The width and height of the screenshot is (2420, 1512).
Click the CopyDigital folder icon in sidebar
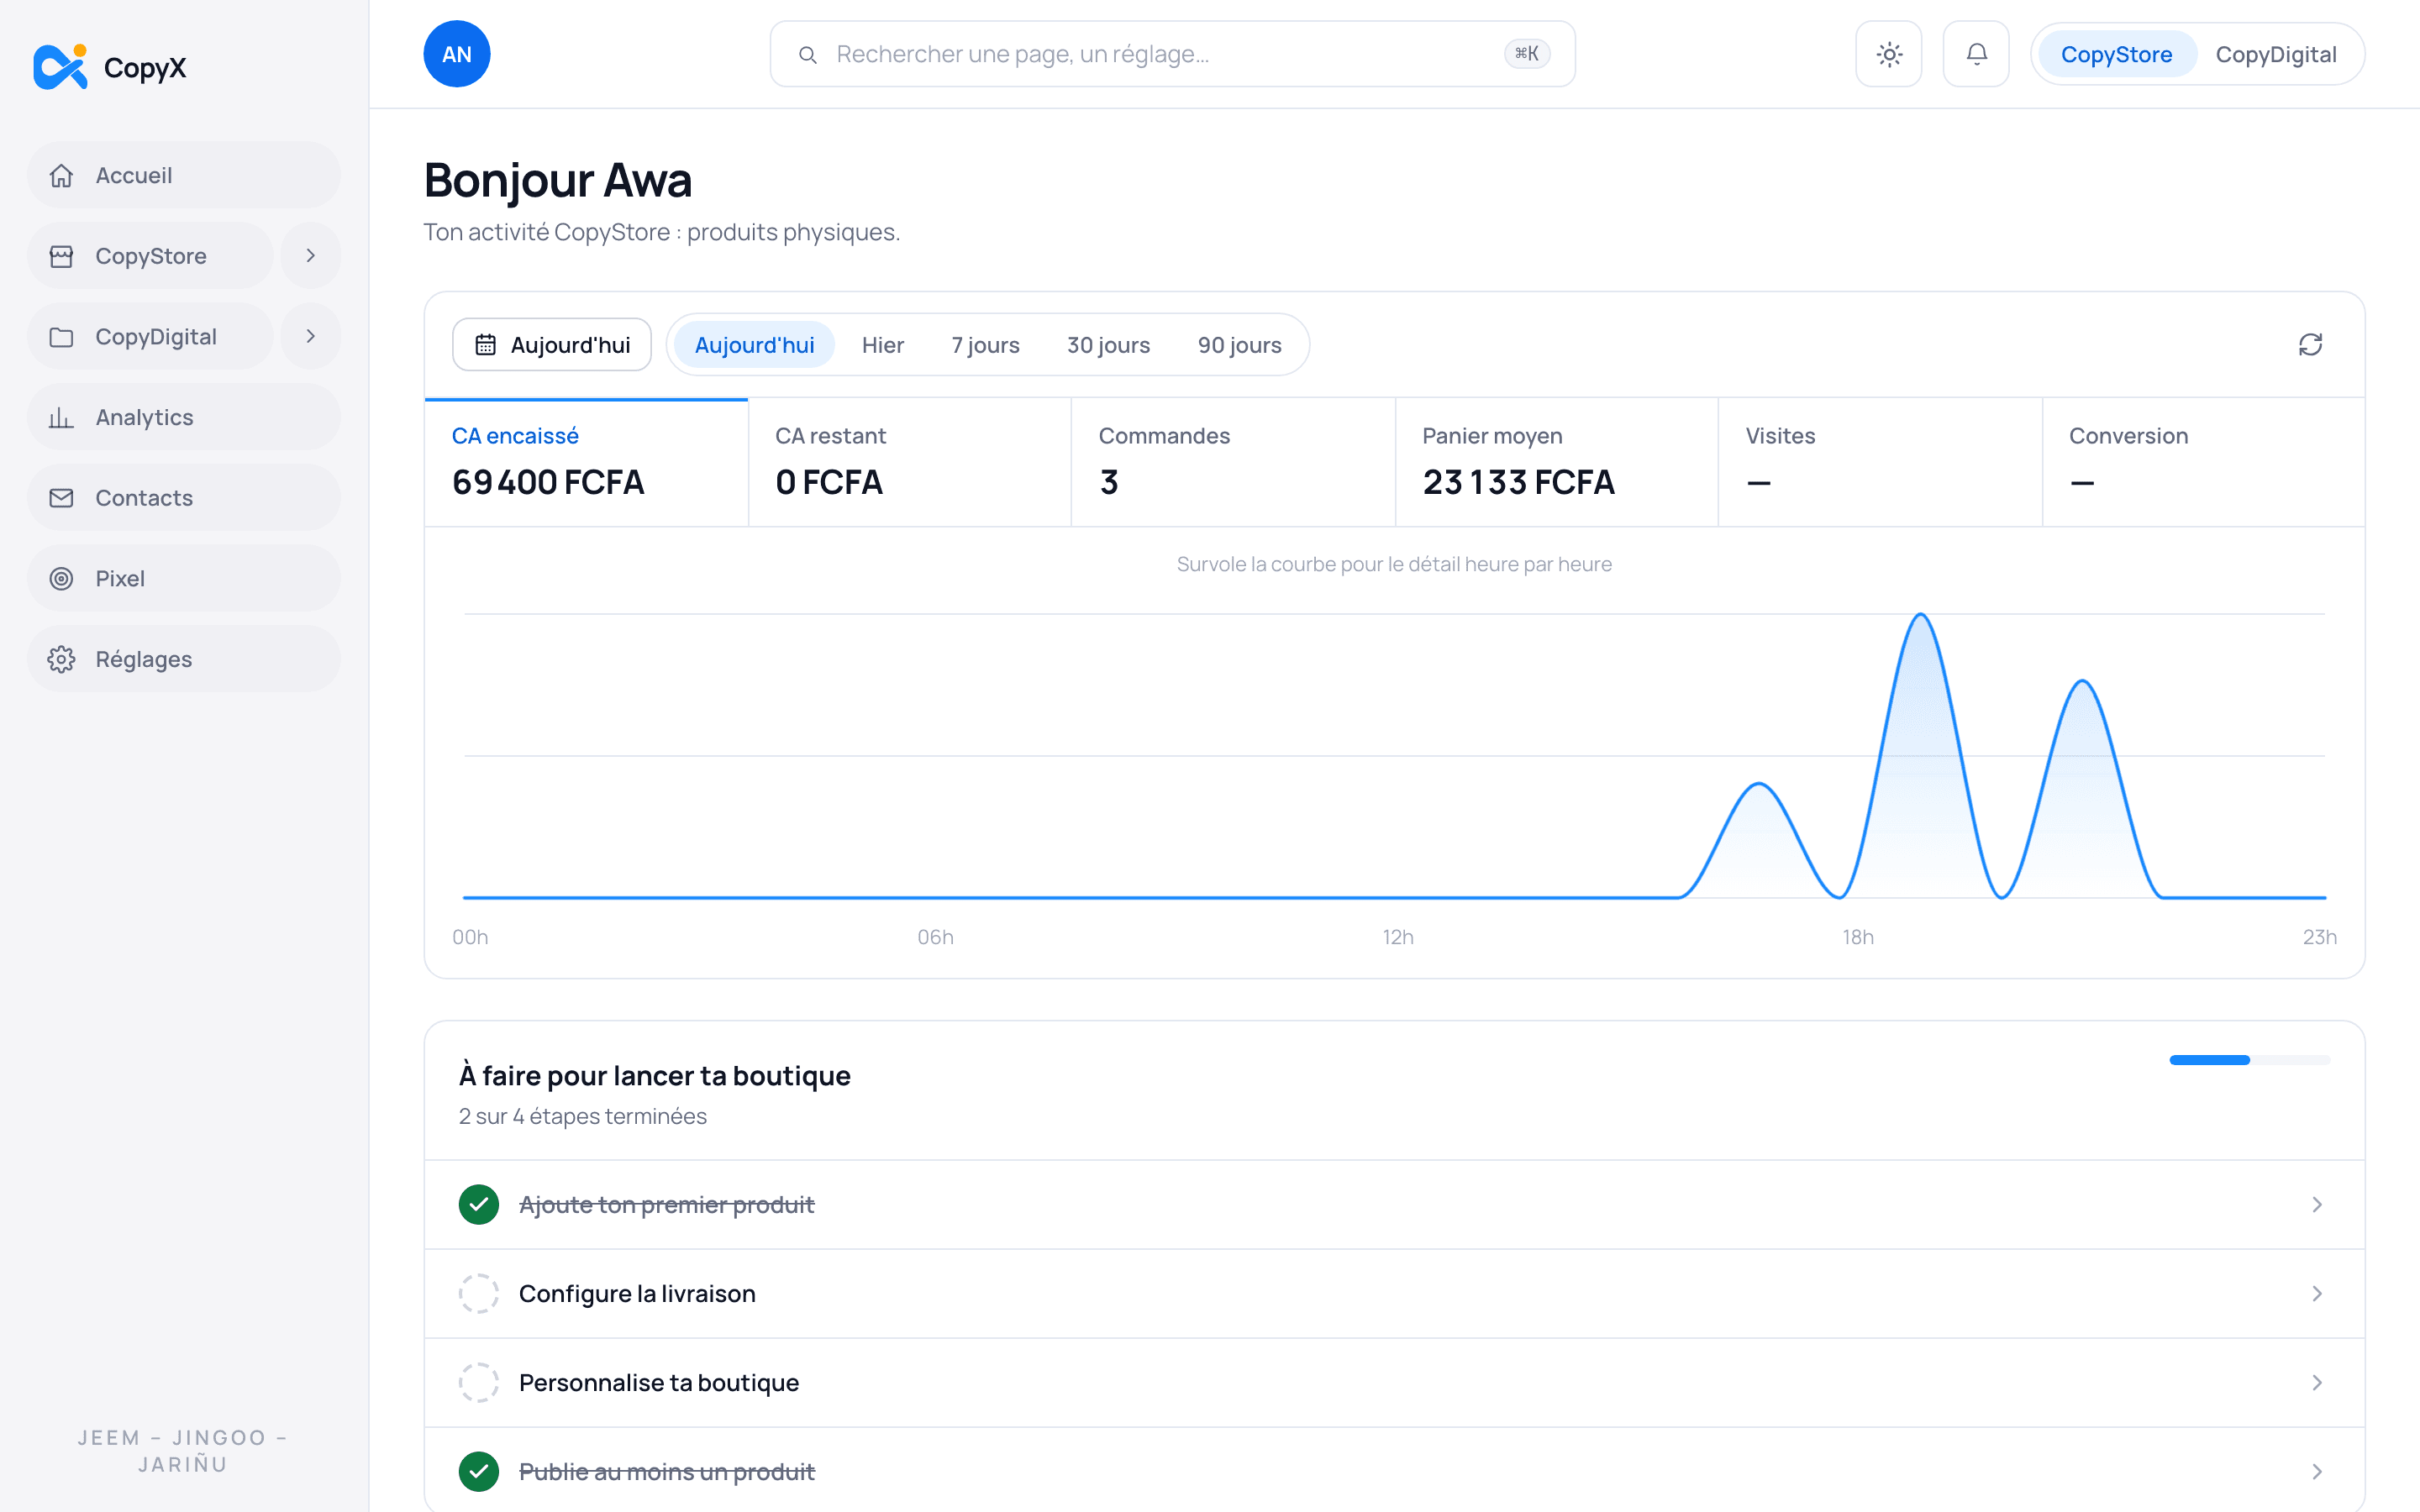pos(62,337)
